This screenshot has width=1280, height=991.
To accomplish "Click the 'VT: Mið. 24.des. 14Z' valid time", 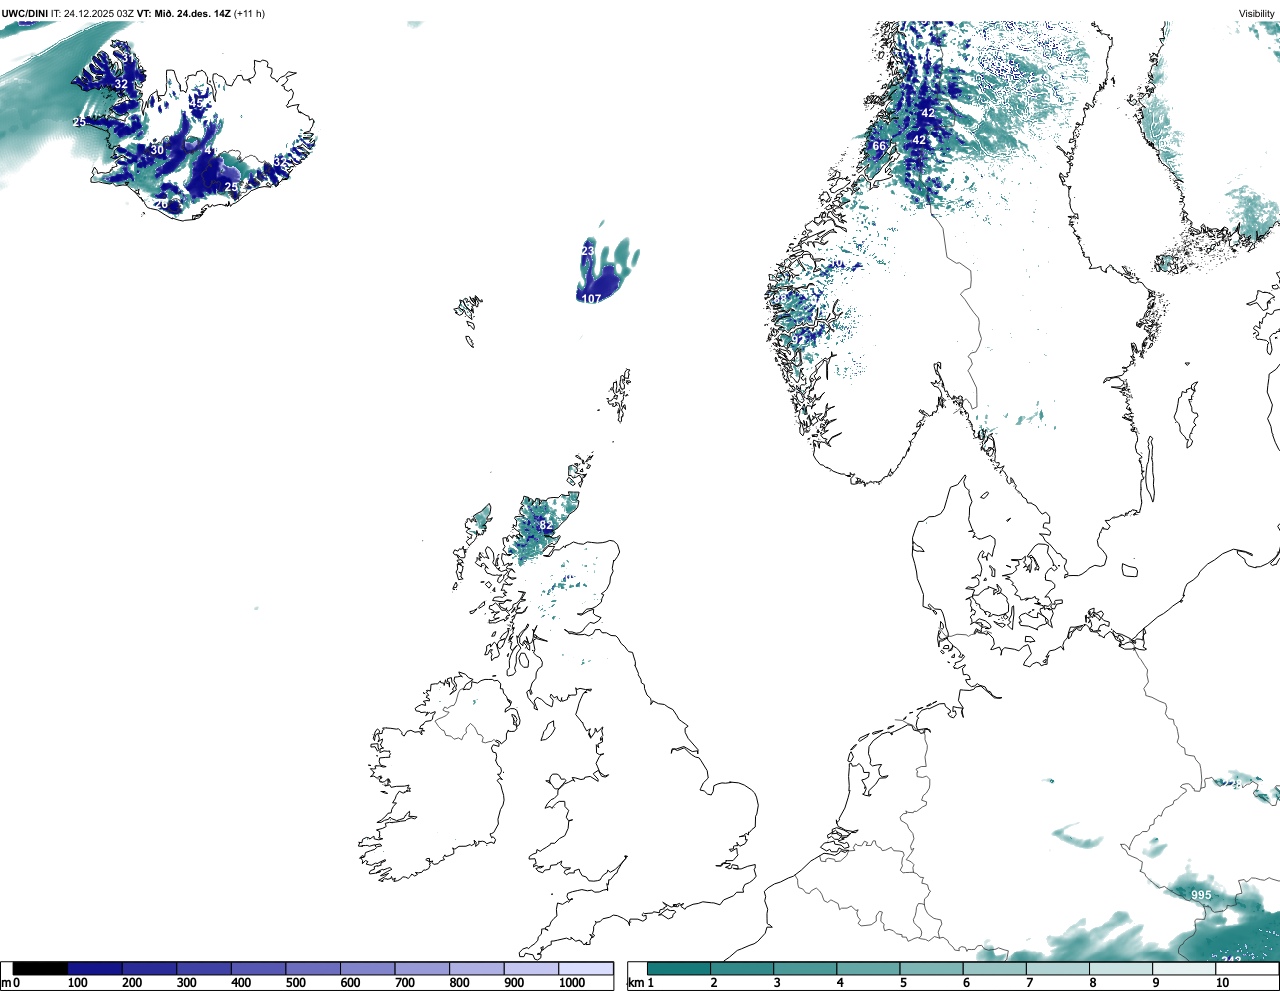I will point(183,14).
